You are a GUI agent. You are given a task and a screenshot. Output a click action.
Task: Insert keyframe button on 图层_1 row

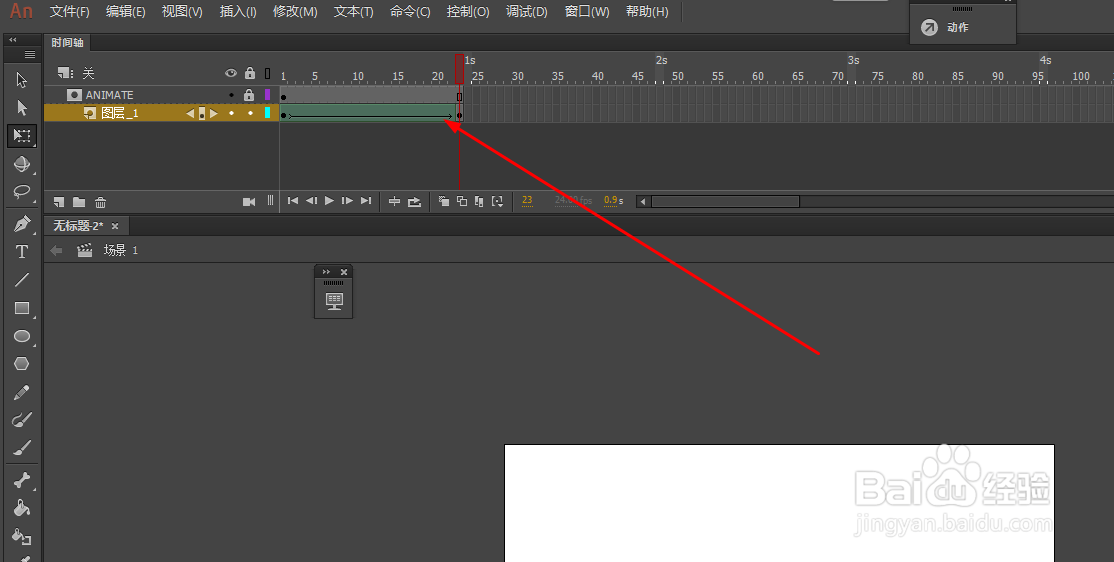tap(202, 113)
